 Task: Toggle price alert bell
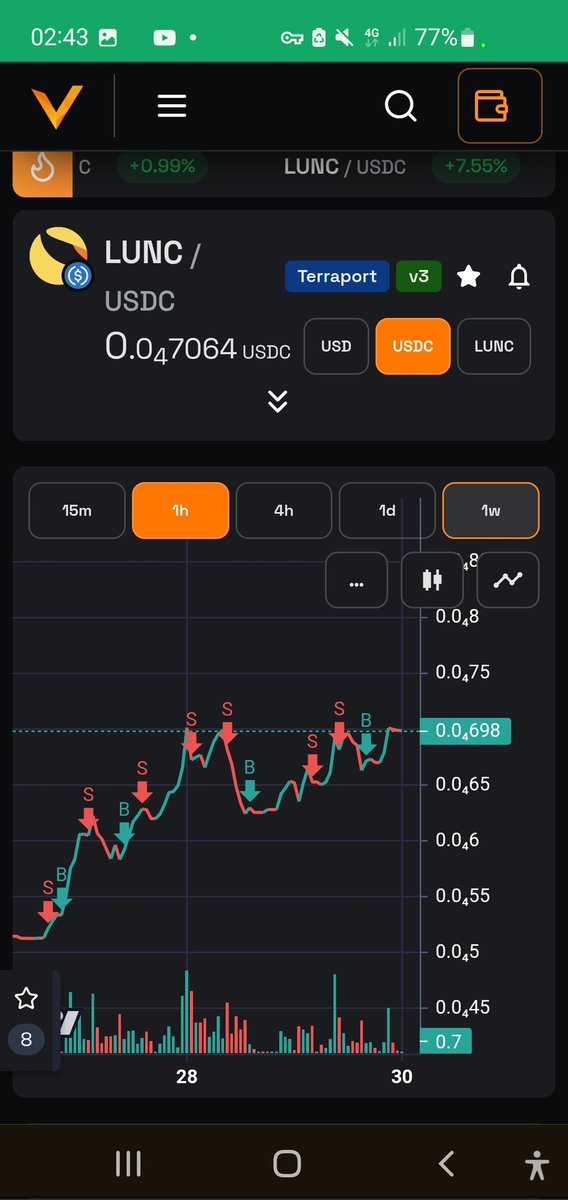pos(519,277)
